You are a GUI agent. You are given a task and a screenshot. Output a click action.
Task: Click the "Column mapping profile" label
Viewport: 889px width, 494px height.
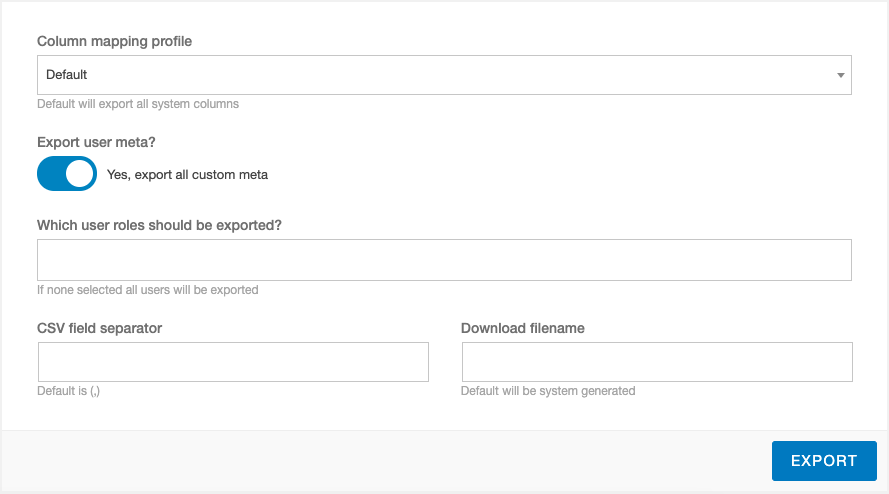pos(115,41)
